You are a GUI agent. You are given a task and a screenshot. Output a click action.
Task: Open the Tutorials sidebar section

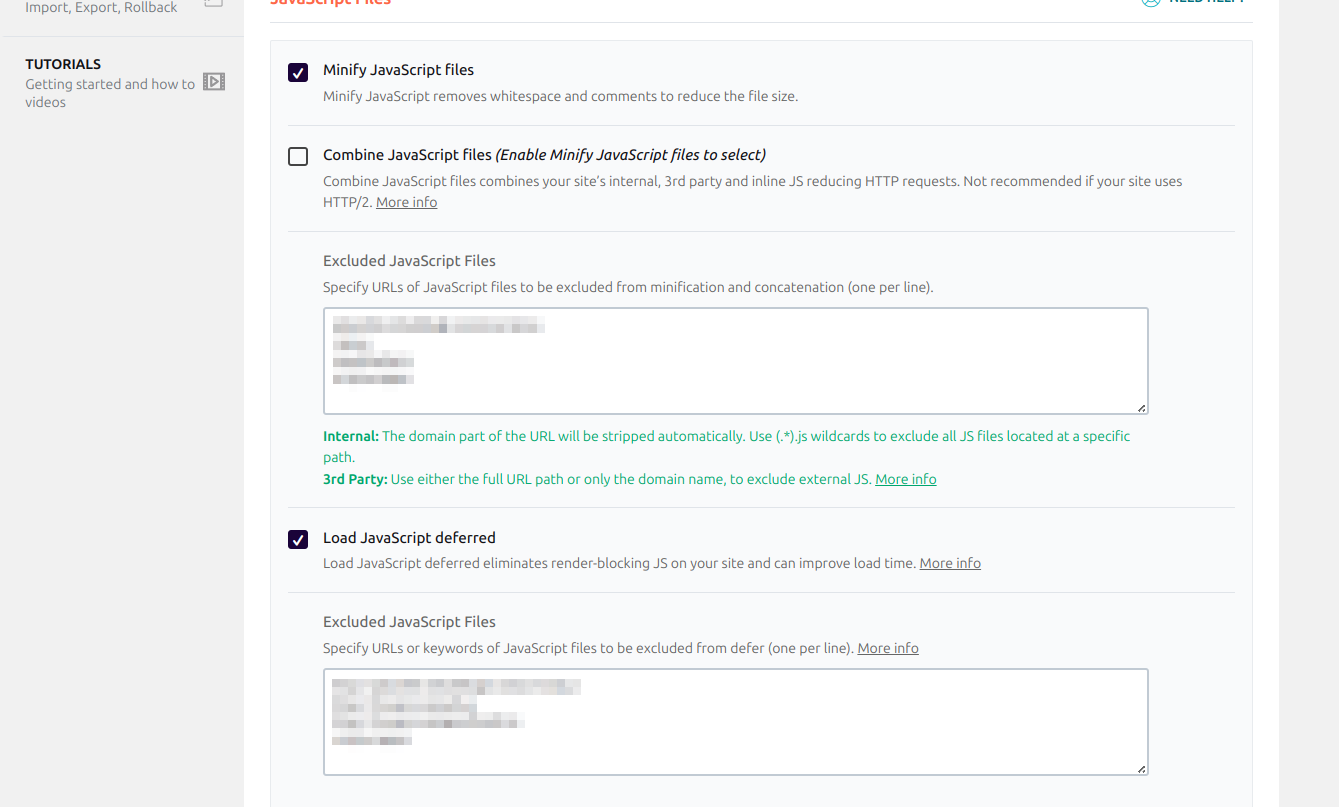point(63,64)
